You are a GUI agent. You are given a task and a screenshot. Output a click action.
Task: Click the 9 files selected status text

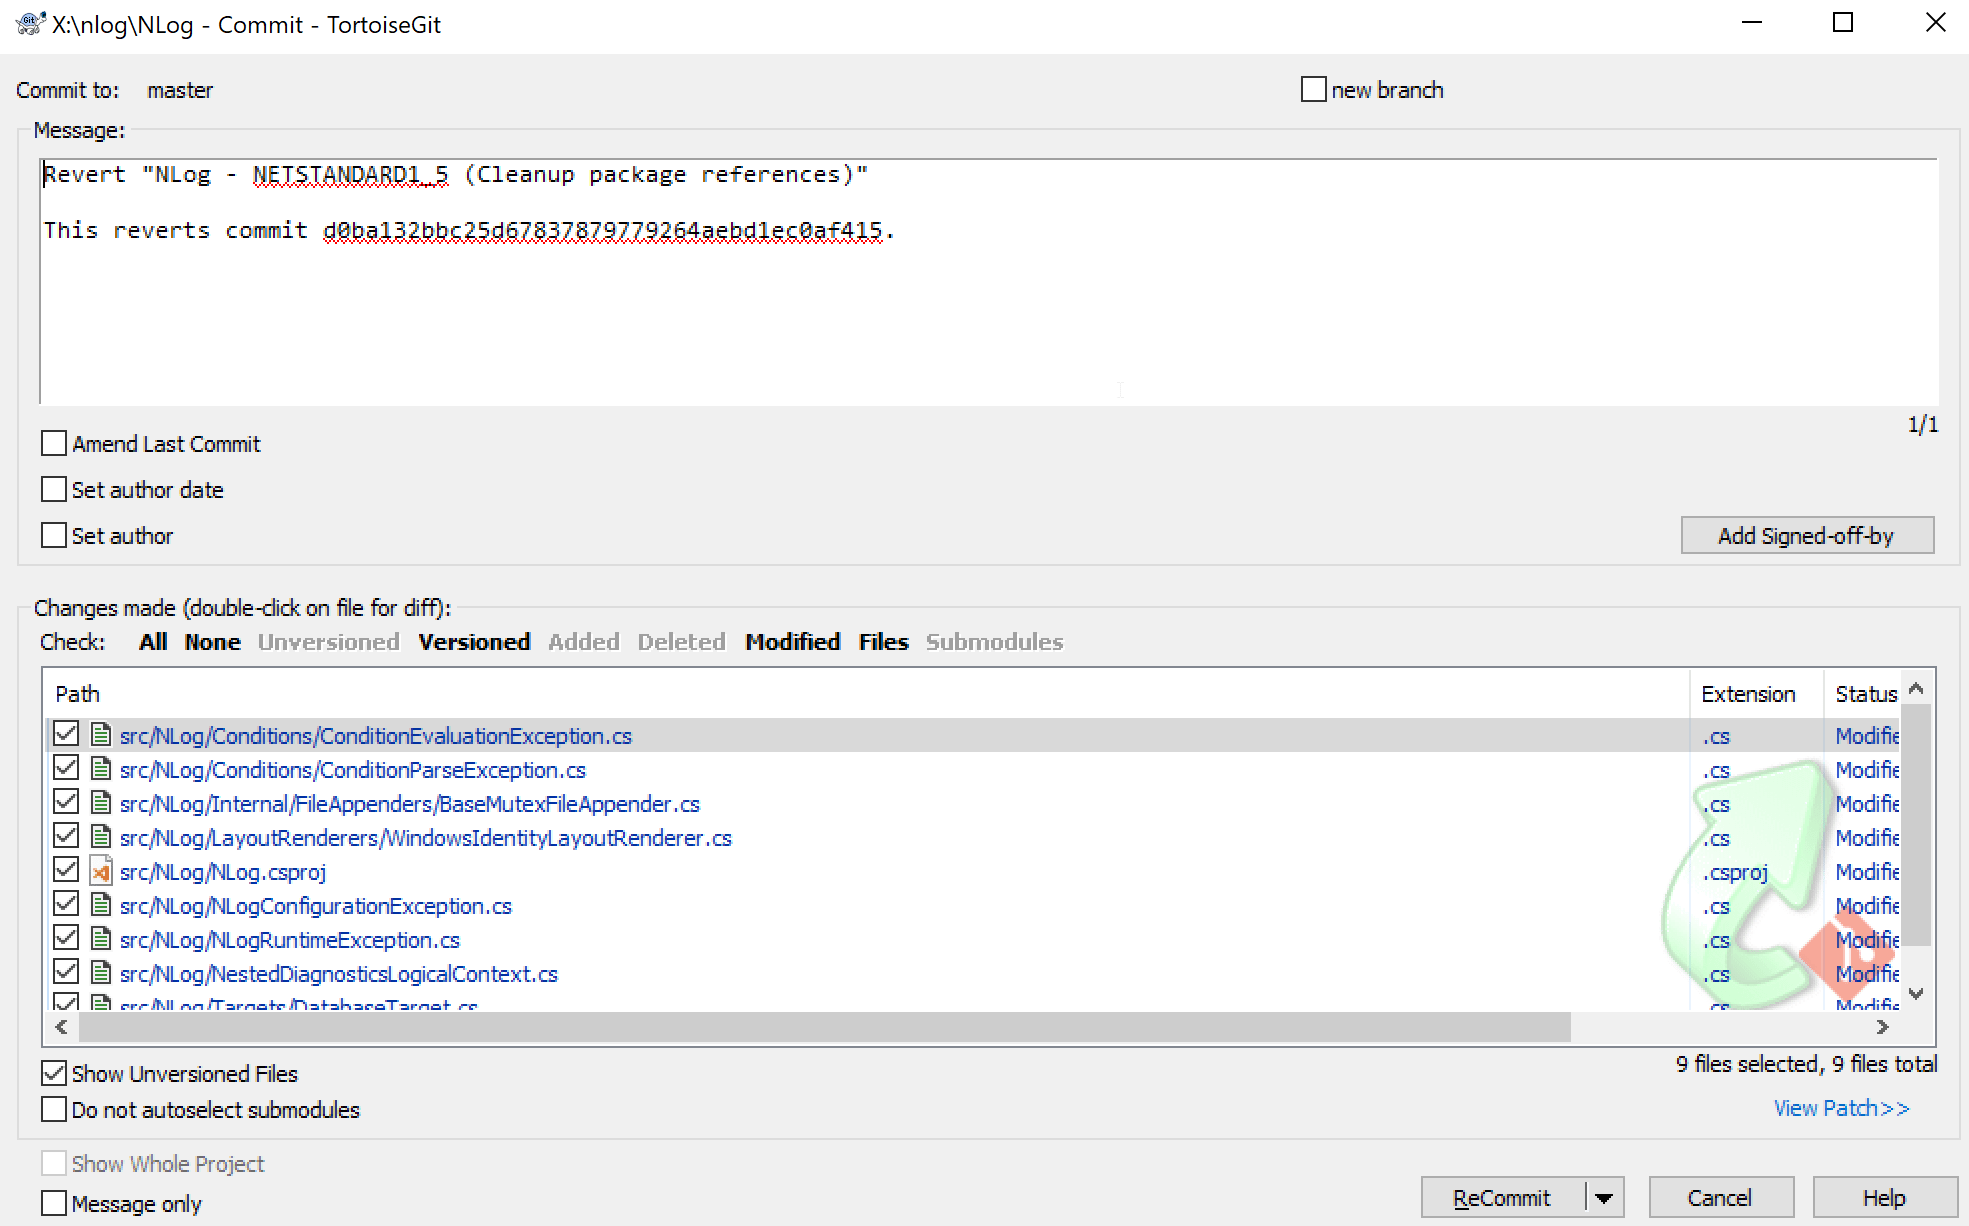coord(1806,1064)
